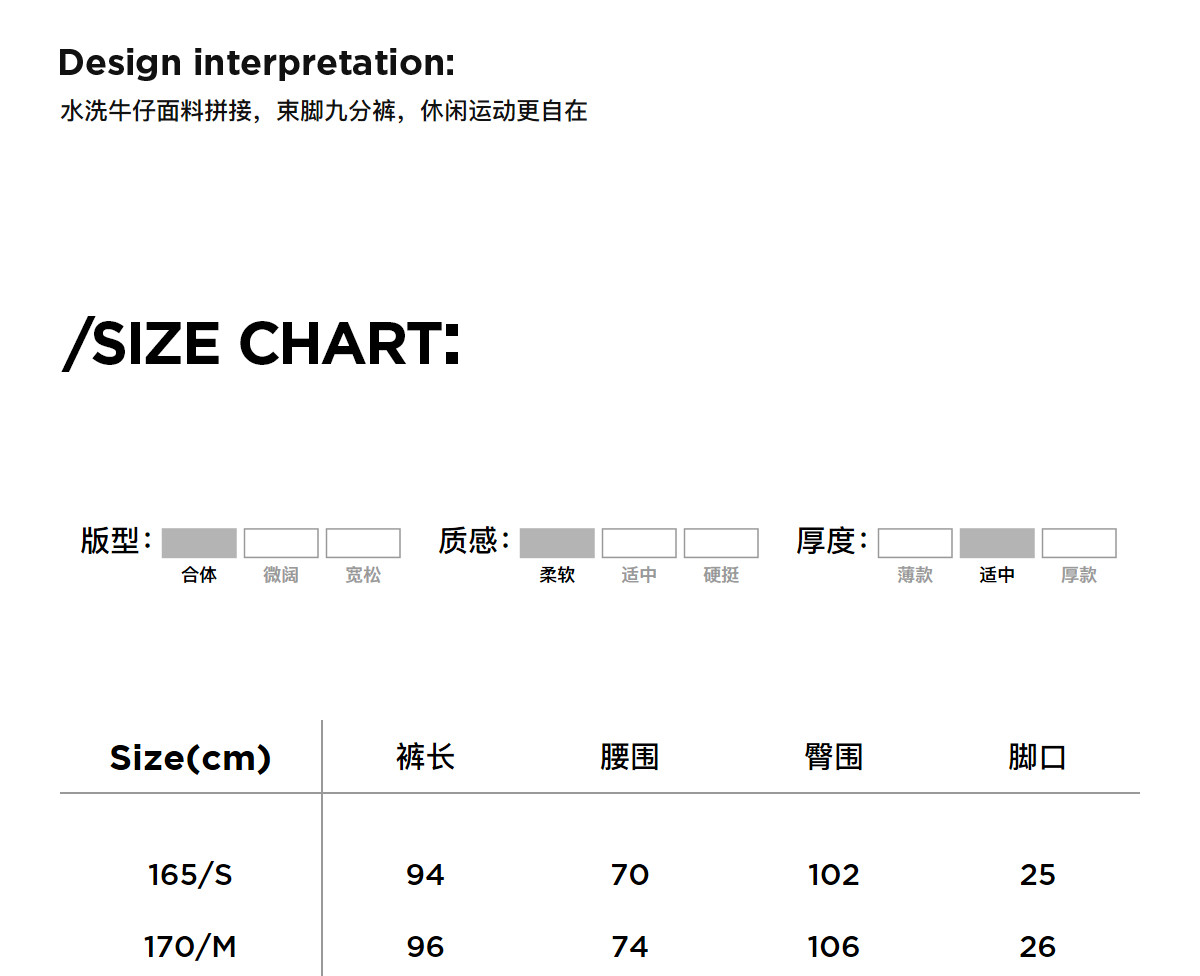
Task: Click the filled 适中 box under 厚度
Action: coord(997,543)
